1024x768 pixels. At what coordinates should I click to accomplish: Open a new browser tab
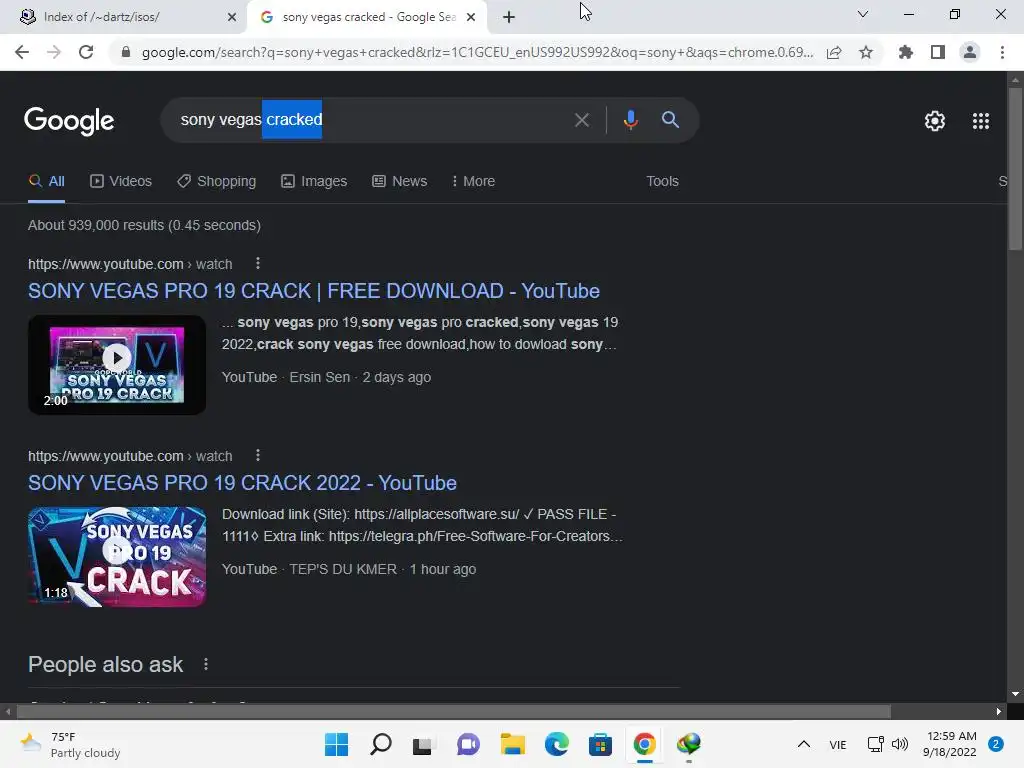[509, 17]
